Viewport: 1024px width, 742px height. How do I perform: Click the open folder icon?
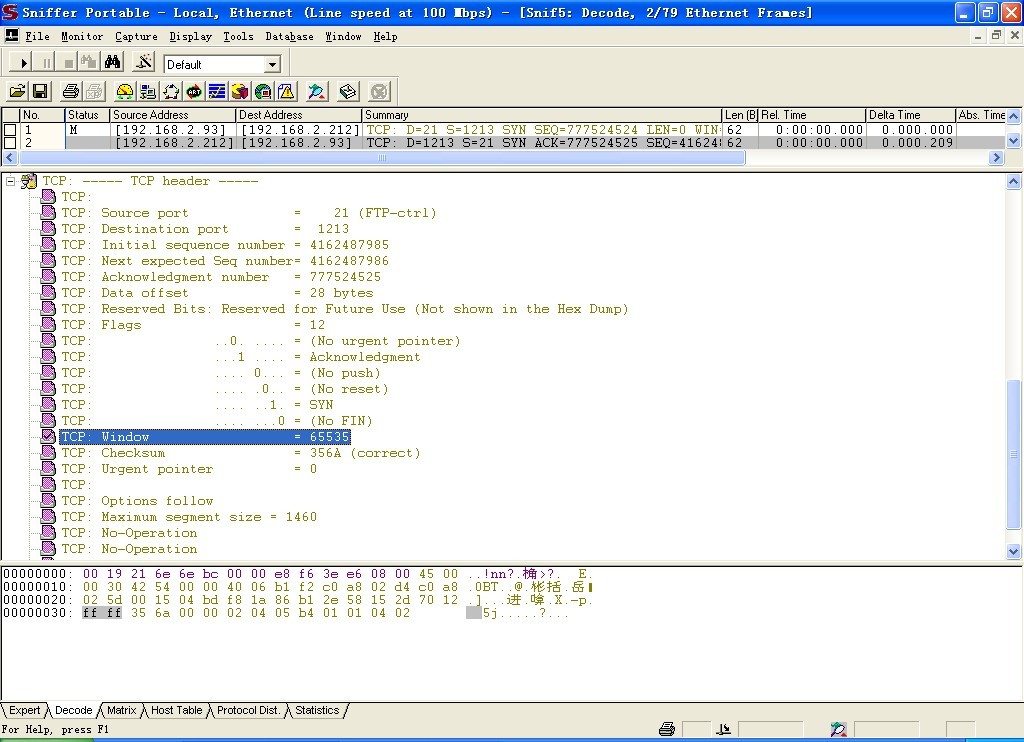coord(18,91)
